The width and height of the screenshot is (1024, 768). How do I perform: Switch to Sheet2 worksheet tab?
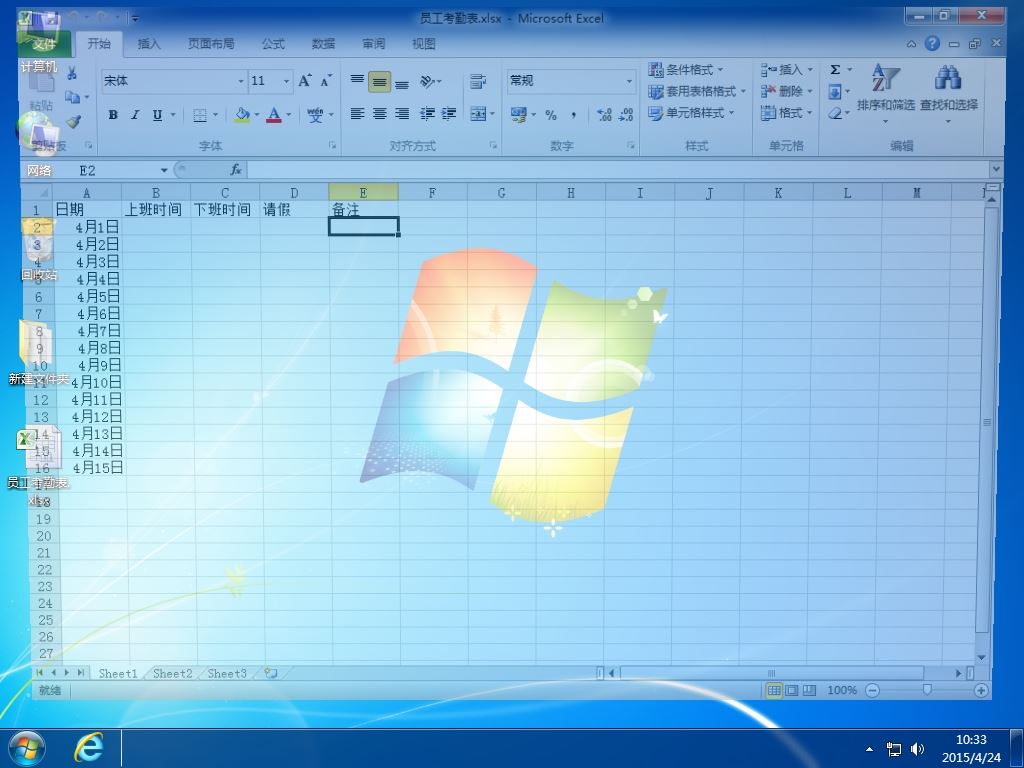click(x=172, y=673)
